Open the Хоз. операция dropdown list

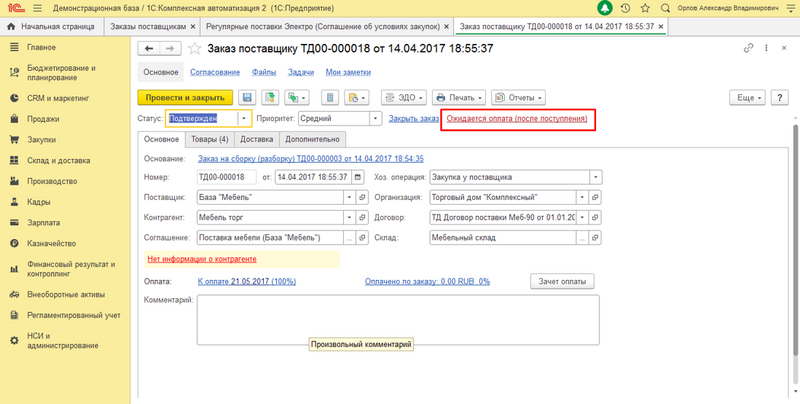coord(595,177)
